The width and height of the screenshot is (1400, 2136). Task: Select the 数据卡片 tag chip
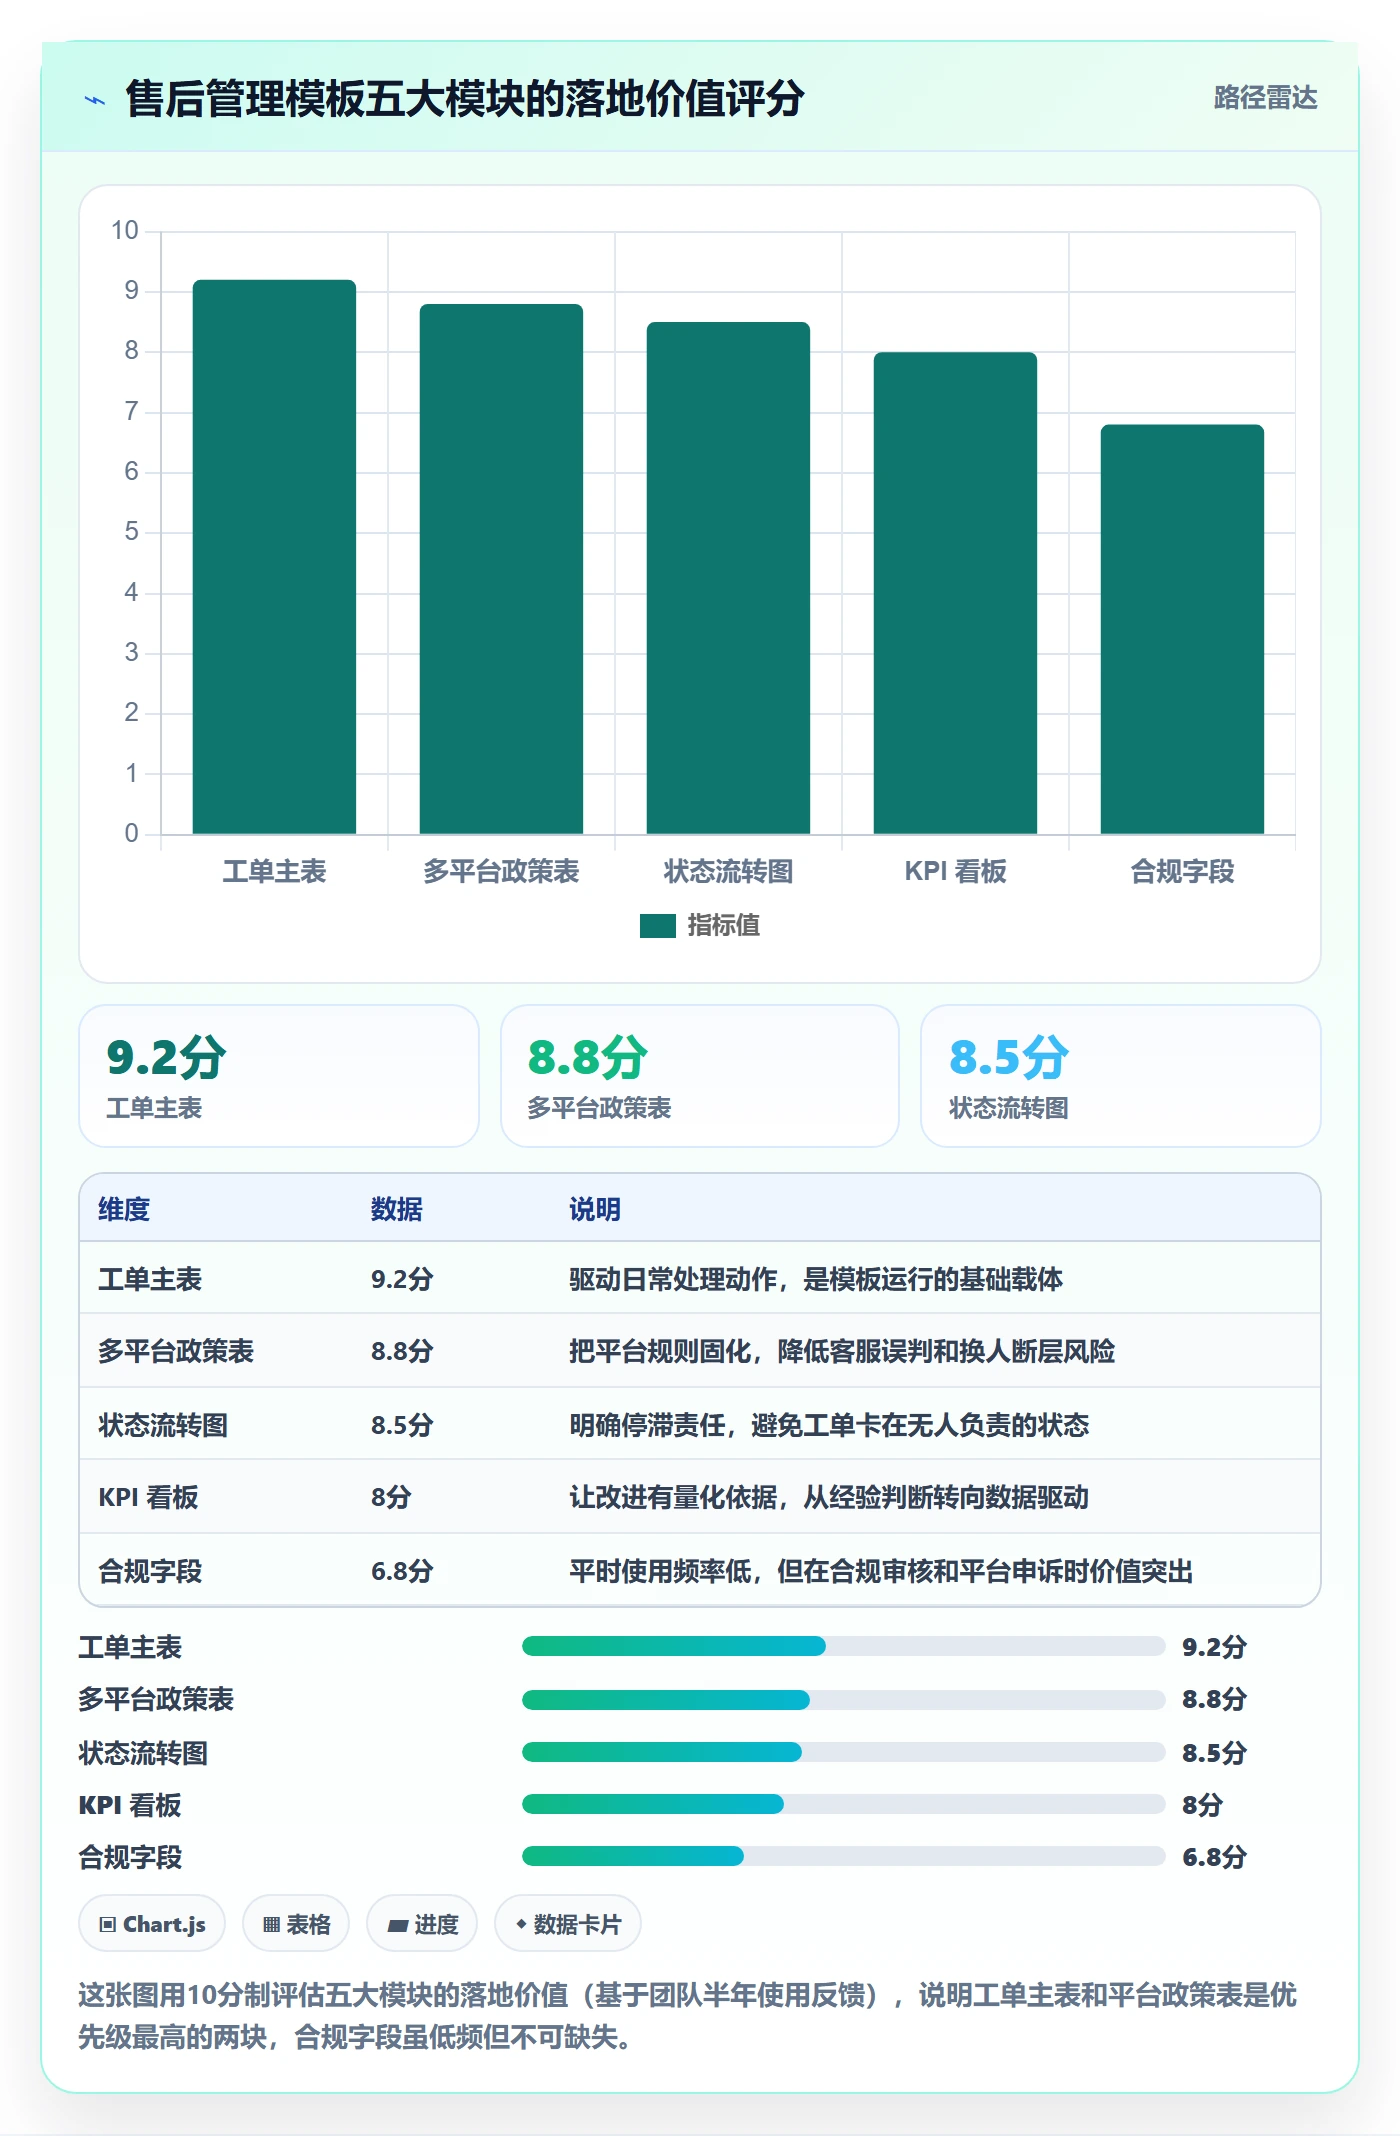568,1924
